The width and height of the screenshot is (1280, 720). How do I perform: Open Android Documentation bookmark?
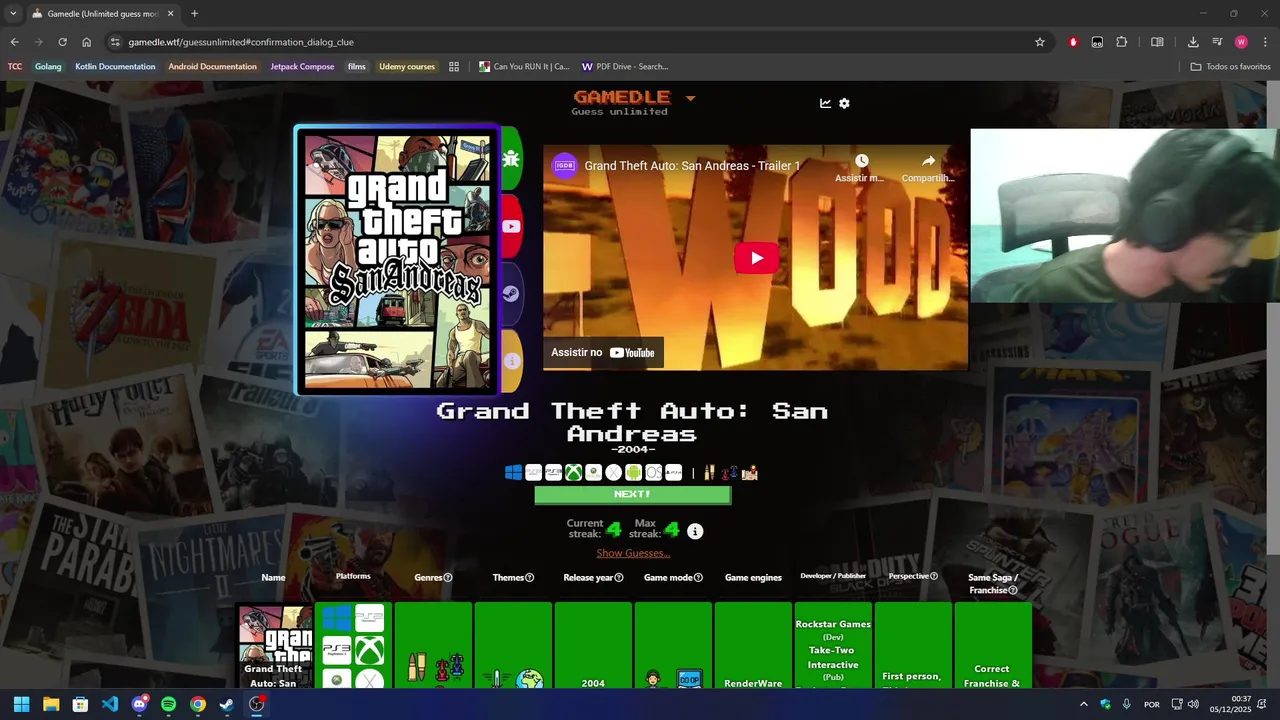tap(212, 67)
